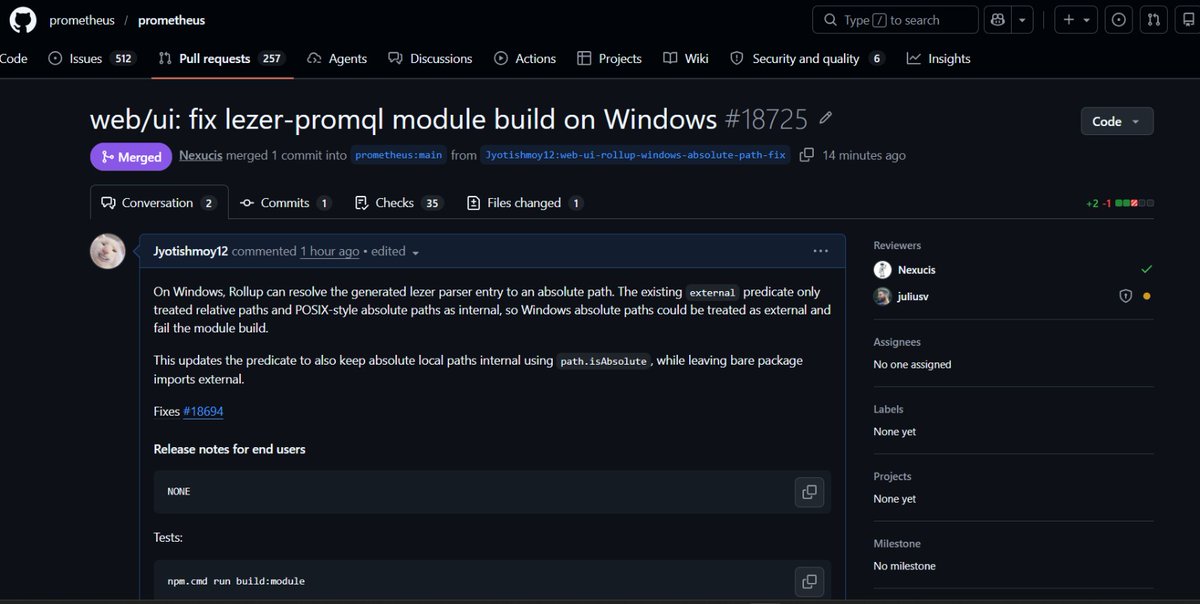The image size is (1200, 604).
Task: Click Nexucis reviewer avatar
Action: [x=882, y=270]
